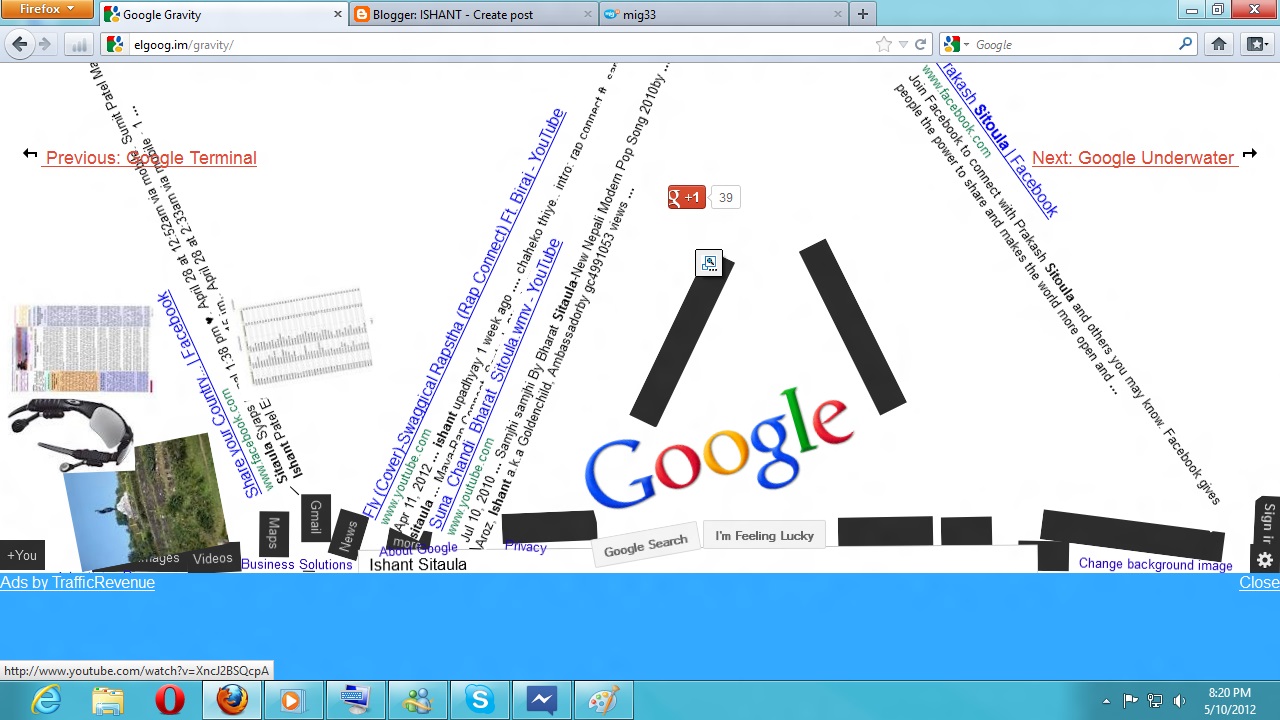Open the URL history dropdown arrow
The height and width of the screenshot is (720, 1280).
tap(903, 44)
